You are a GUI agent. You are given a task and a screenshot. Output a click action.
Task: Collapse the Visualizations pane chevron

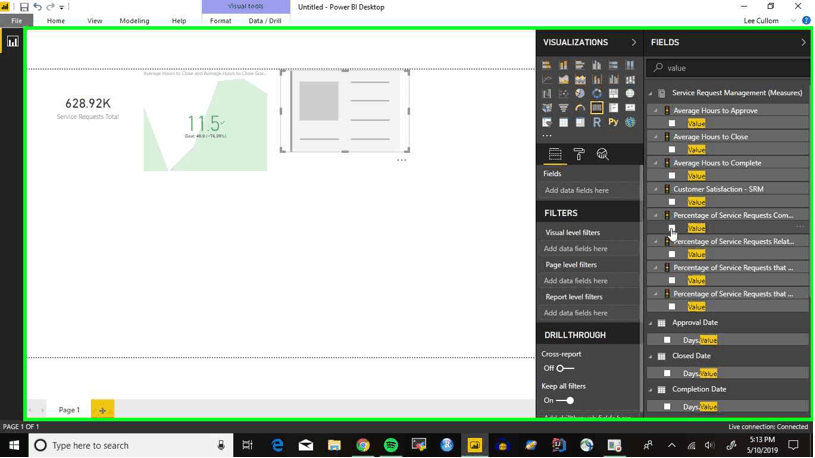pyautogui.click(x=634, y=42)
